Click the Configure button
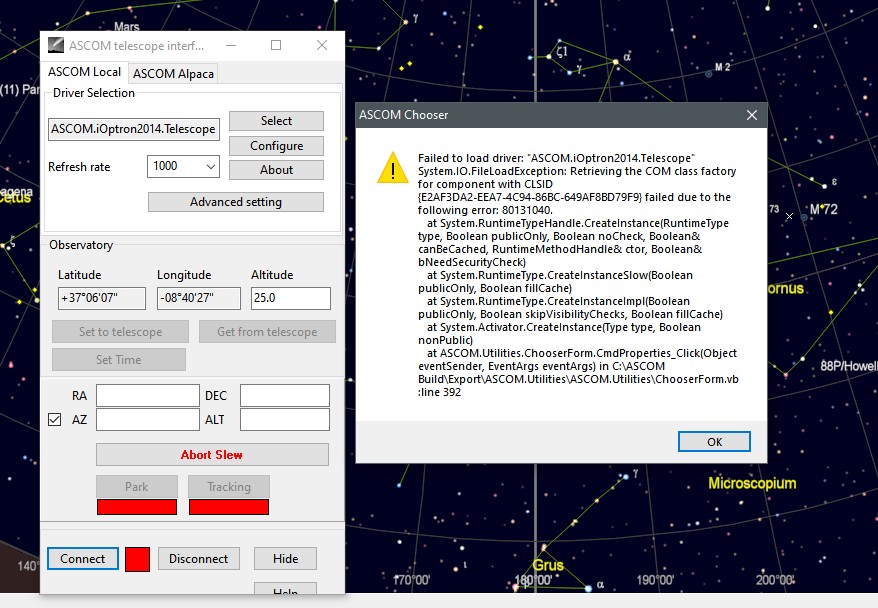The height and width of the screenshot is (608, 878). click(x=276, y=146)
